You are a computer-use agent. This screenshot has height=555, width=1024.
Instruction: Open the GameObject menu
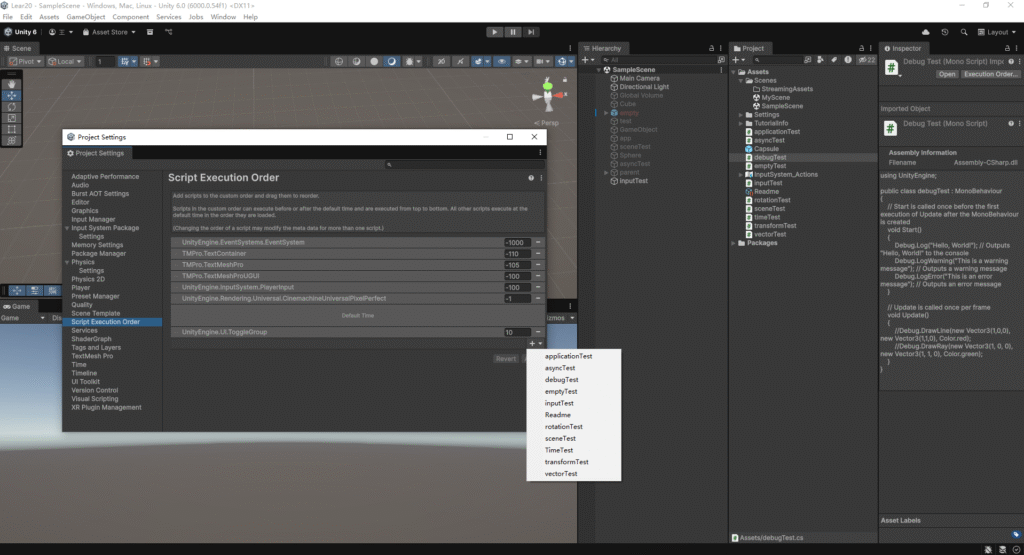pyautogui.click(x=86, y=17)
